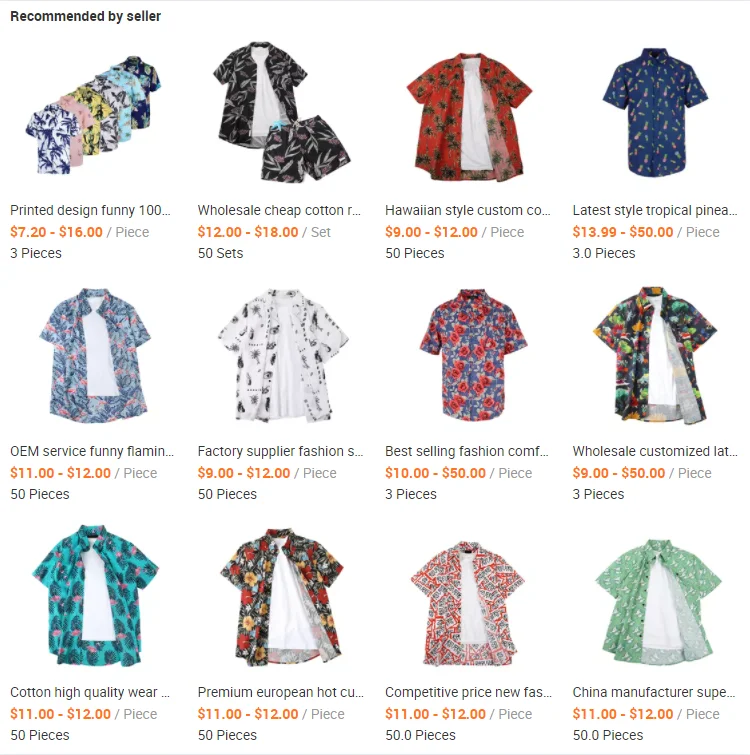Open the blue flamingo shirt thumbnail
The width and height of the screenshot is (750, 755).
(94, 356)
